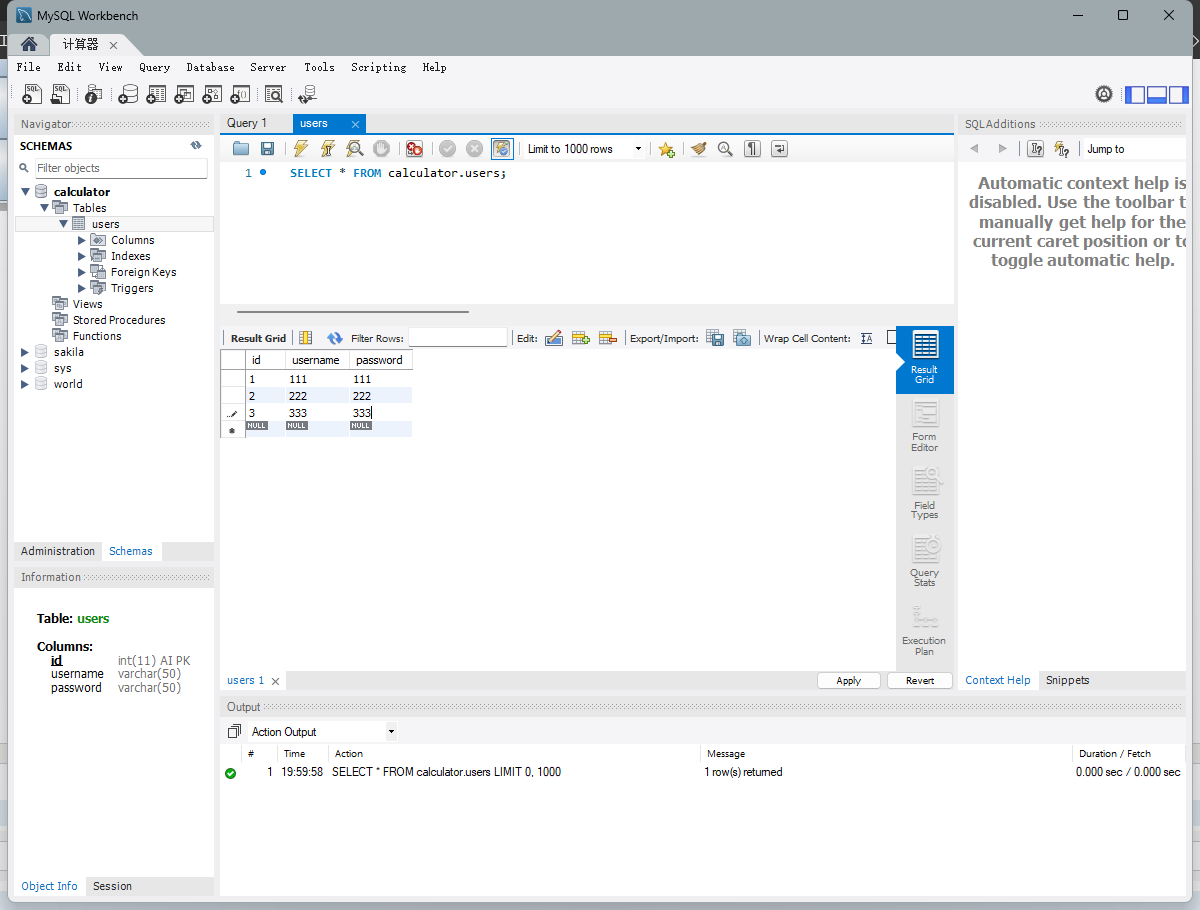
Task: Click the create new schema icon
Action: pyautogui.click(x=128, y=94)
